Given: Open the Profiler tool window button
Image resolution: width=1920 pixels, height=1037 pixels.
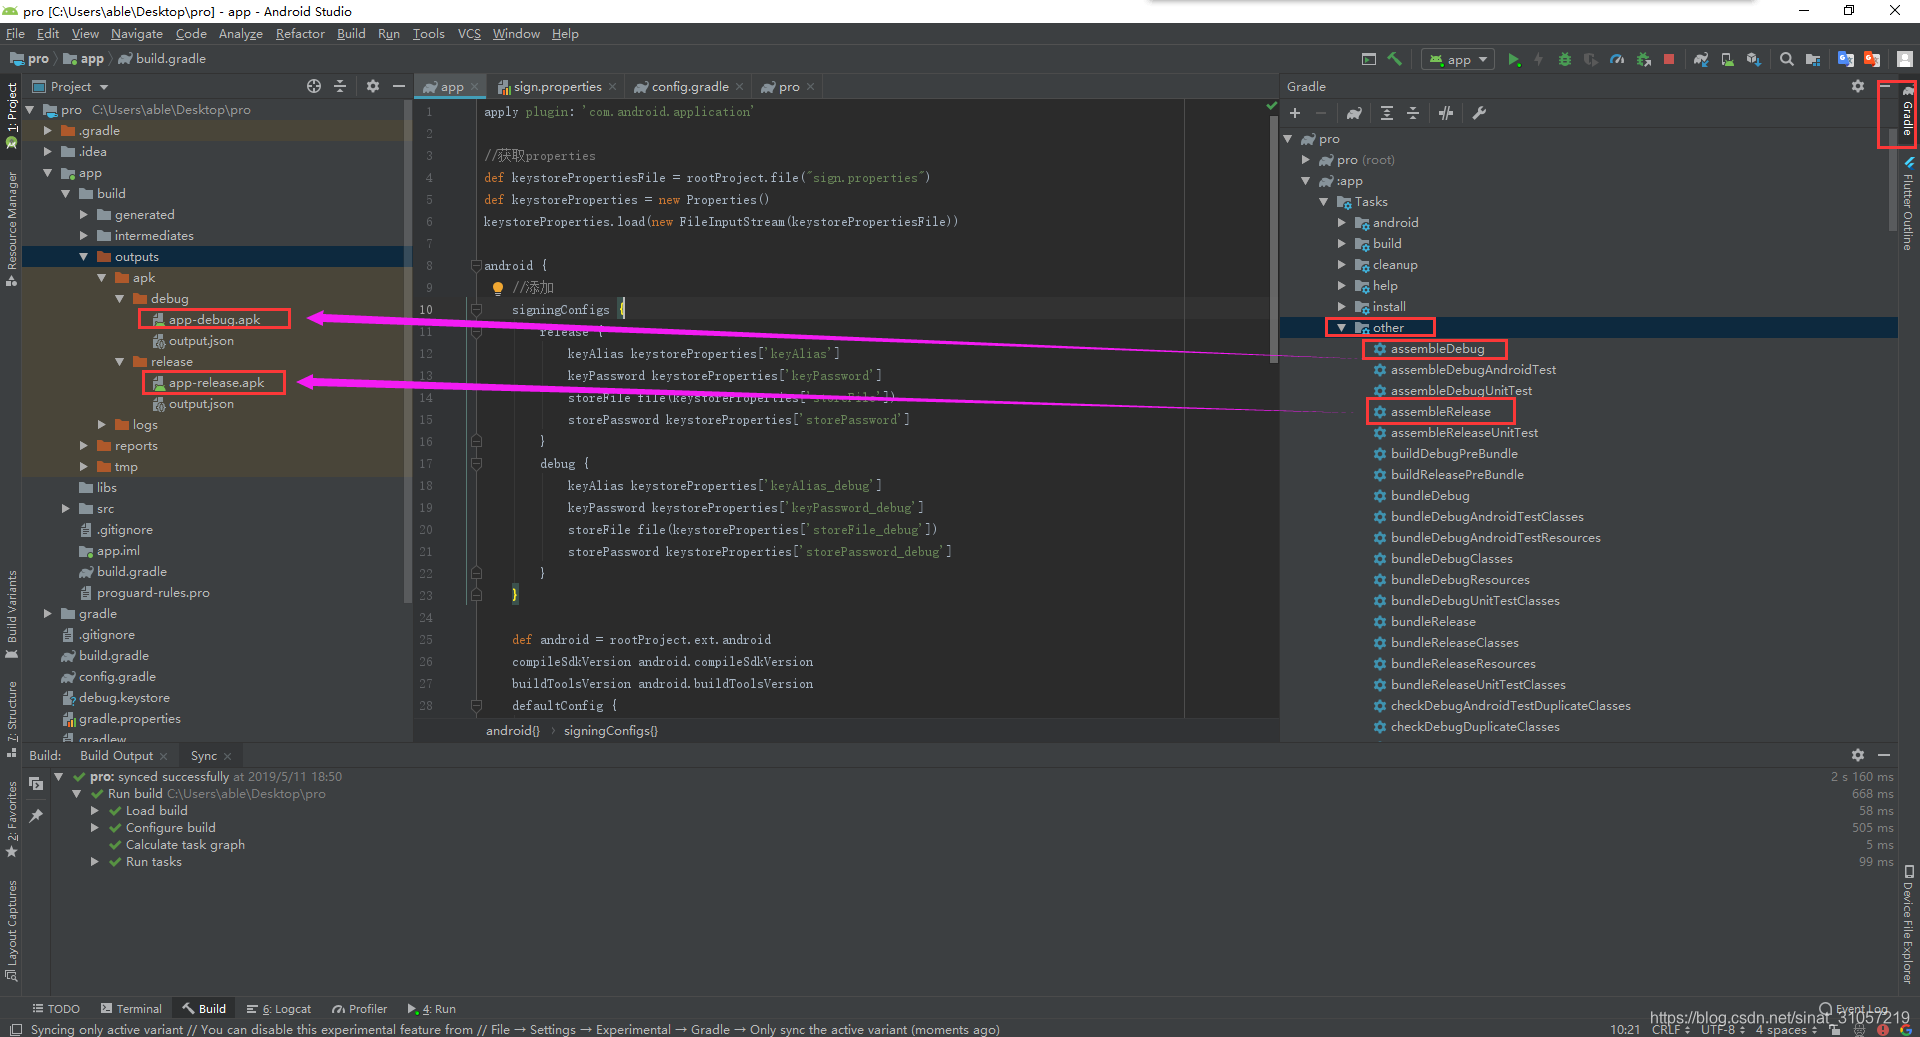Looking at the screenshot, I should pyautogui.click(x=360, y=1009).
